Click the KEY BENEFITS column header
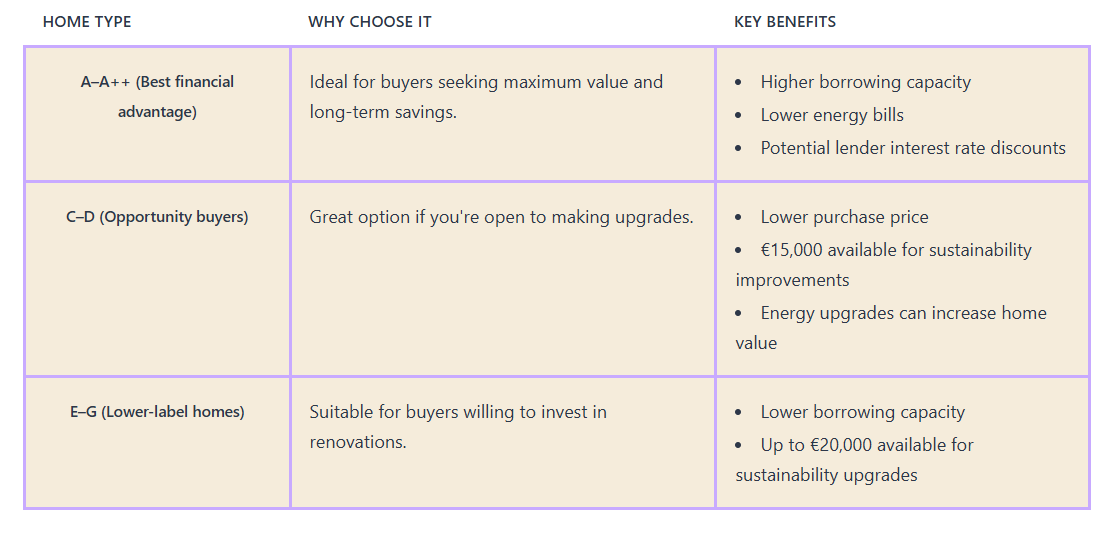The height and width of the screenshot is (537, 1108). 785,22
